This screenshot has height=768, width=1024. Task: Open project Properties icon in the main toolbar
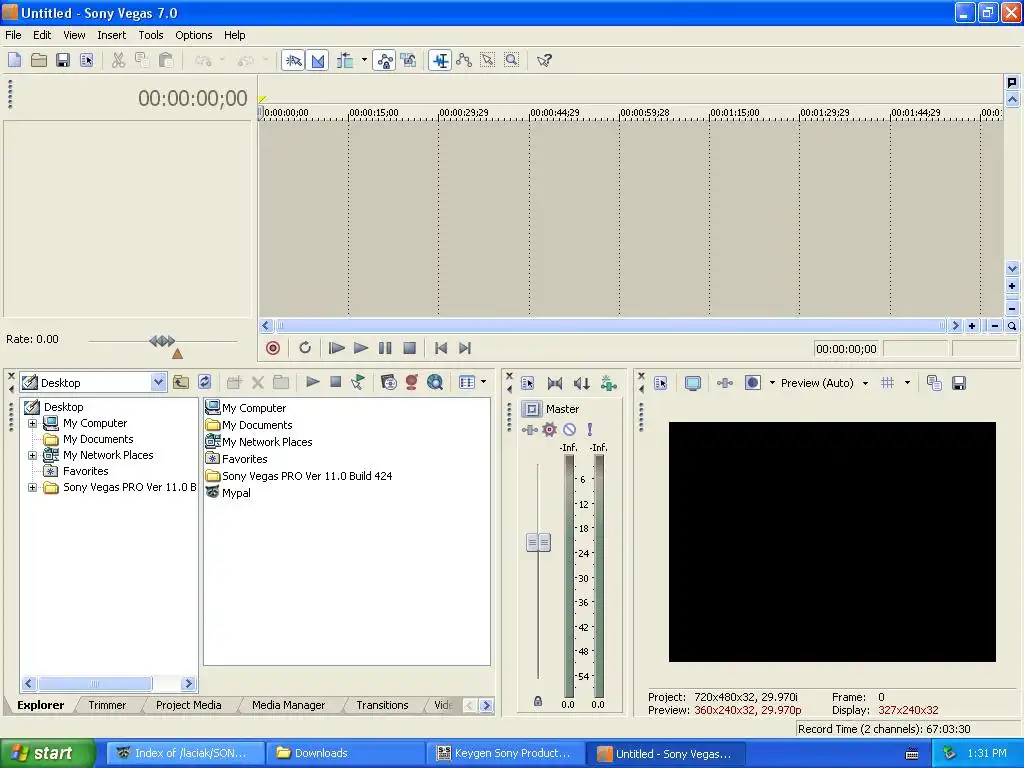tap(87, 61)
